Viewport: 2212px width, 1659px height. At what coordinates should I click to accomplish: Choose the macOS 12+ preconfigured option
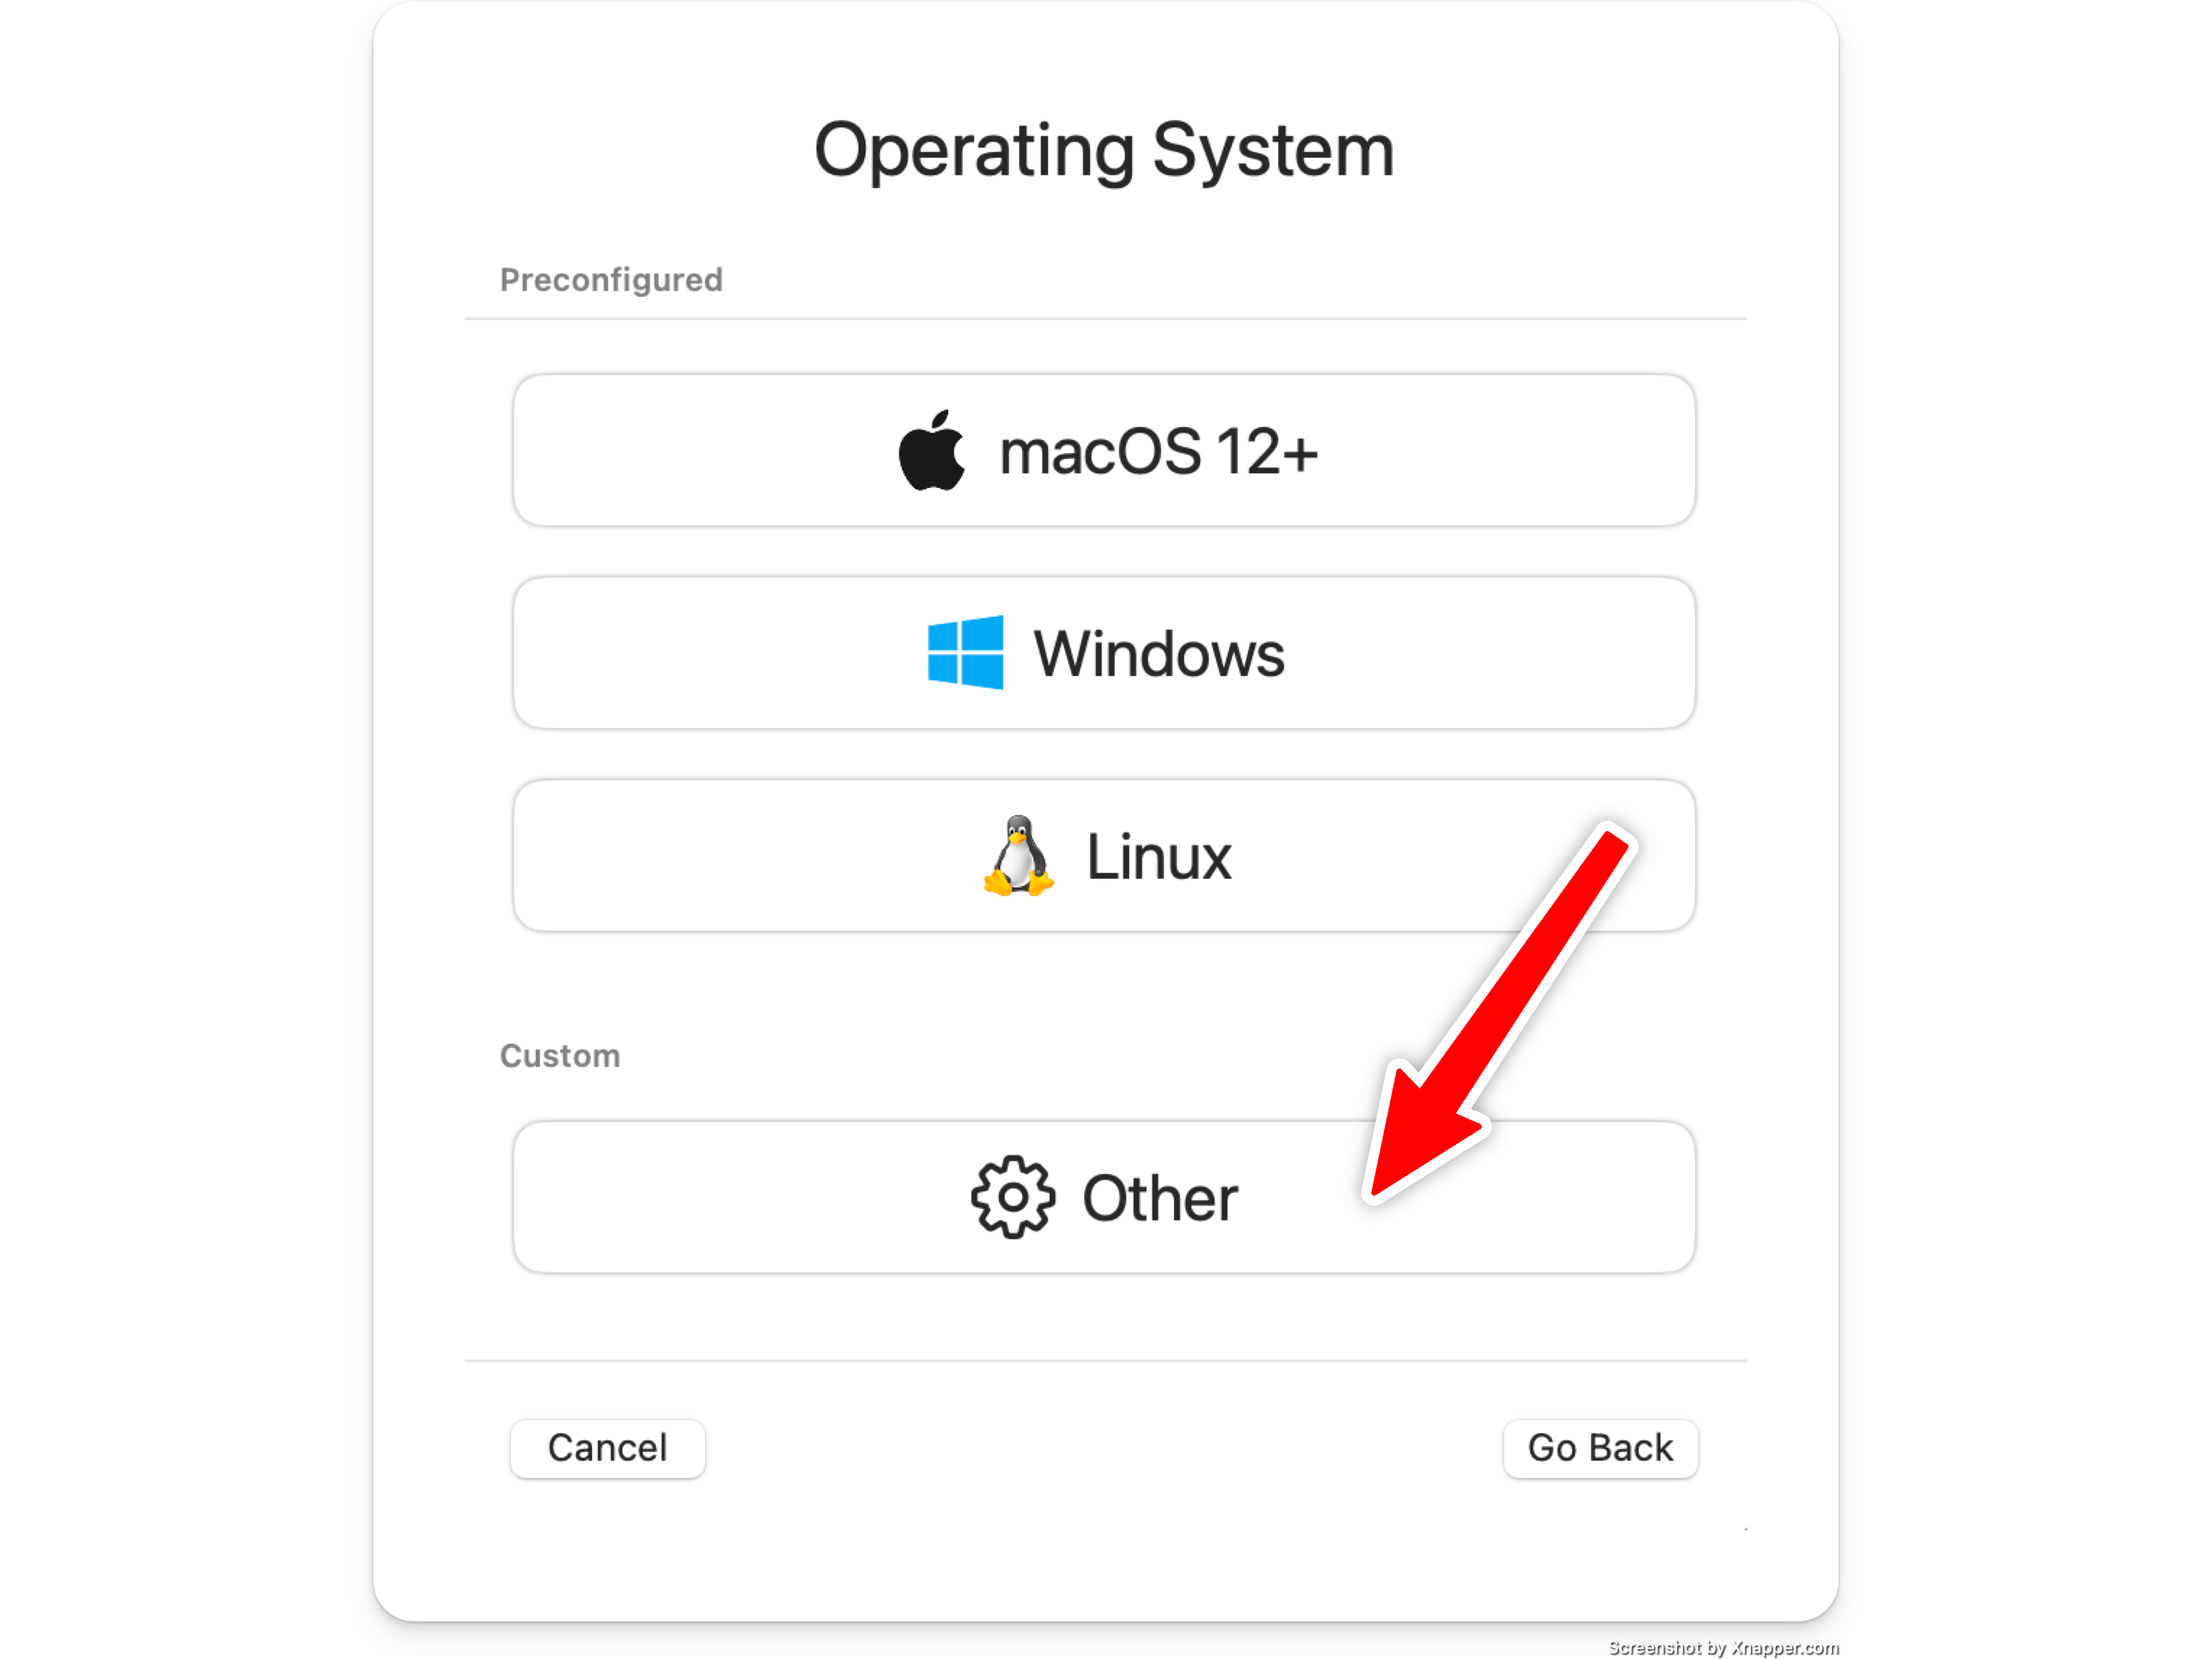point(1104,450)
